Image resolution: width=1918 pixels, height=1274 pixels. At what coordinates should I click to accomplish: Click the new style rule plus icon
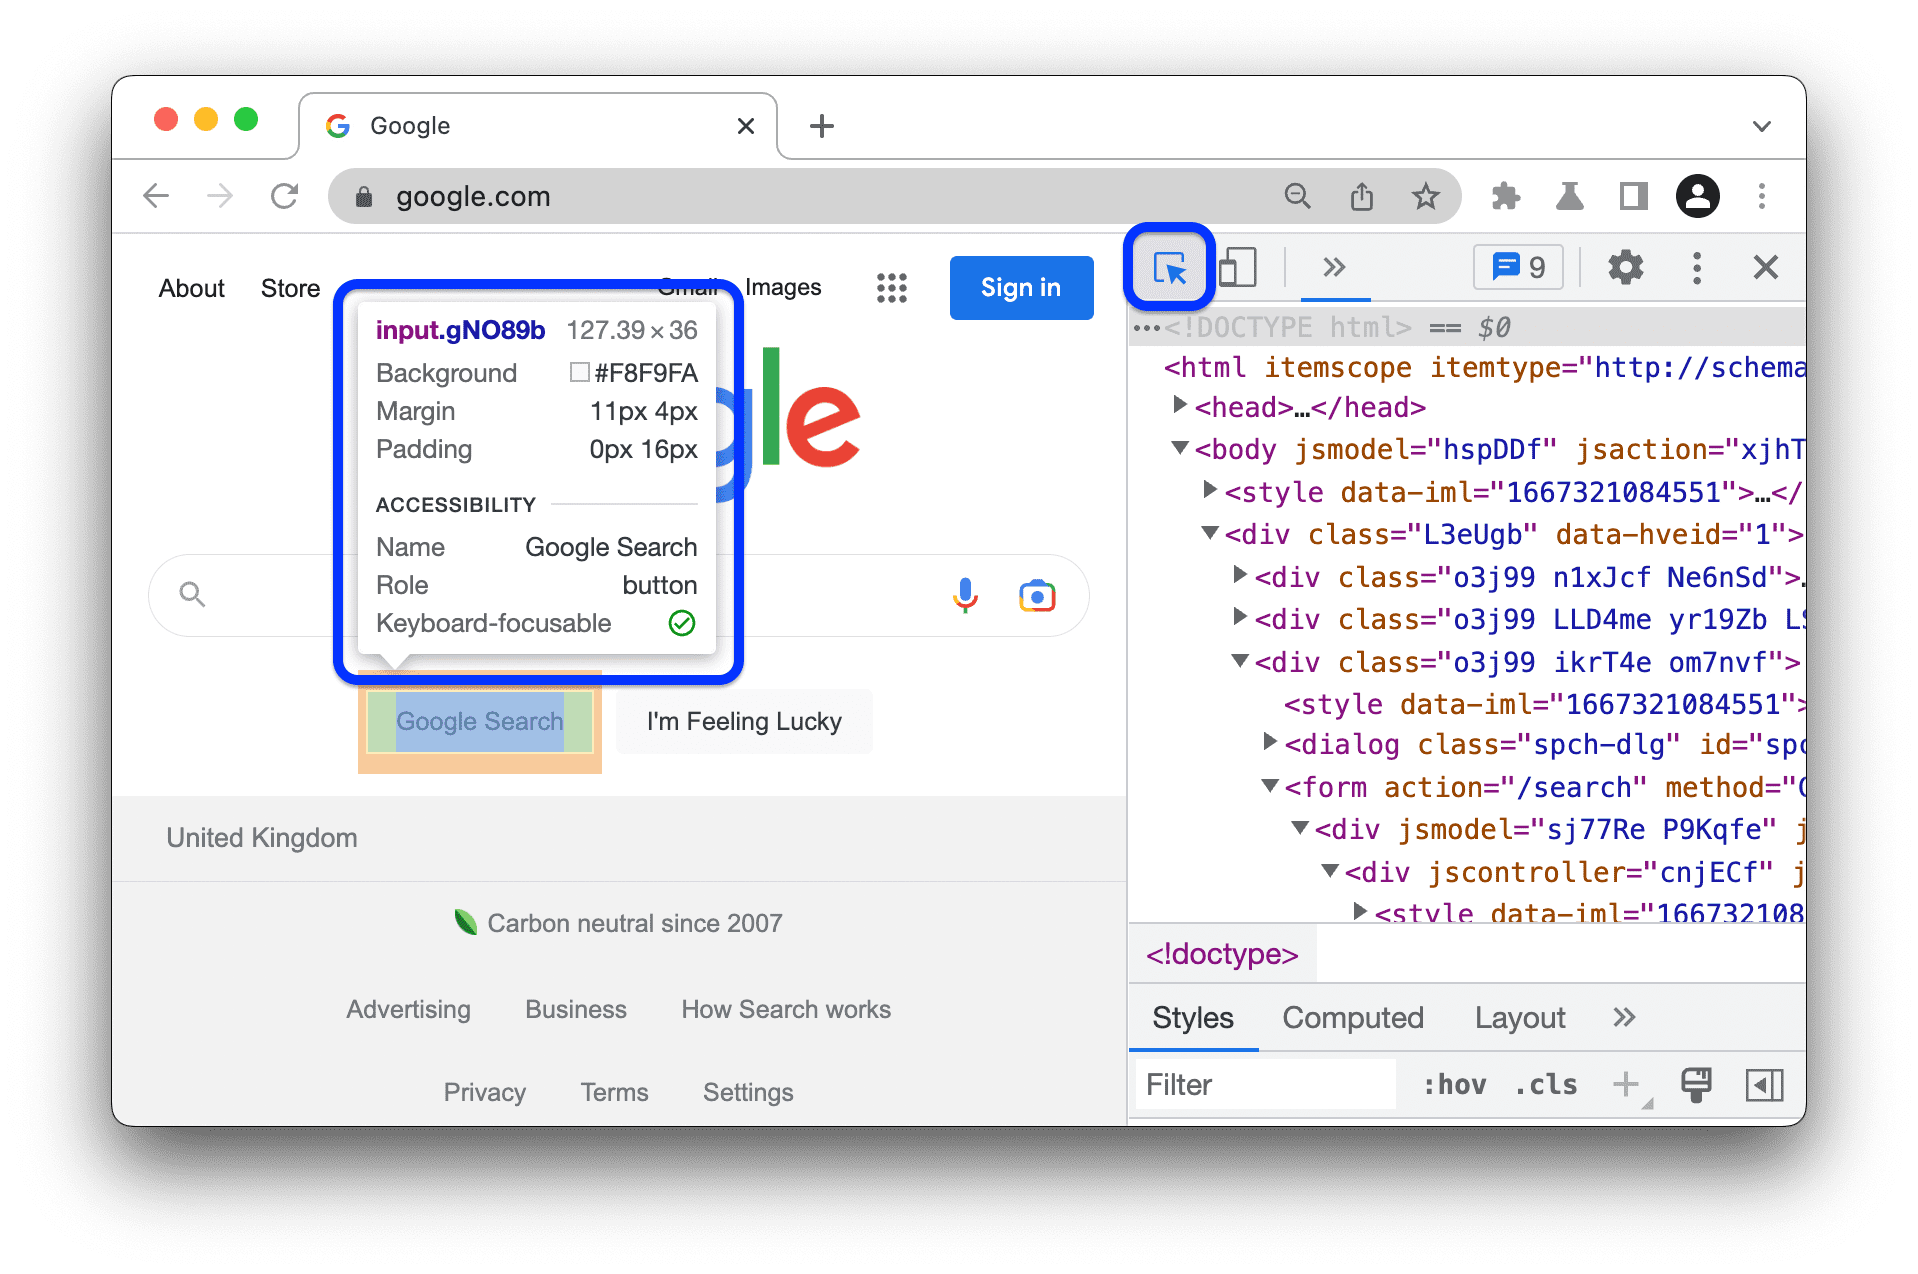(1625, 1084)
